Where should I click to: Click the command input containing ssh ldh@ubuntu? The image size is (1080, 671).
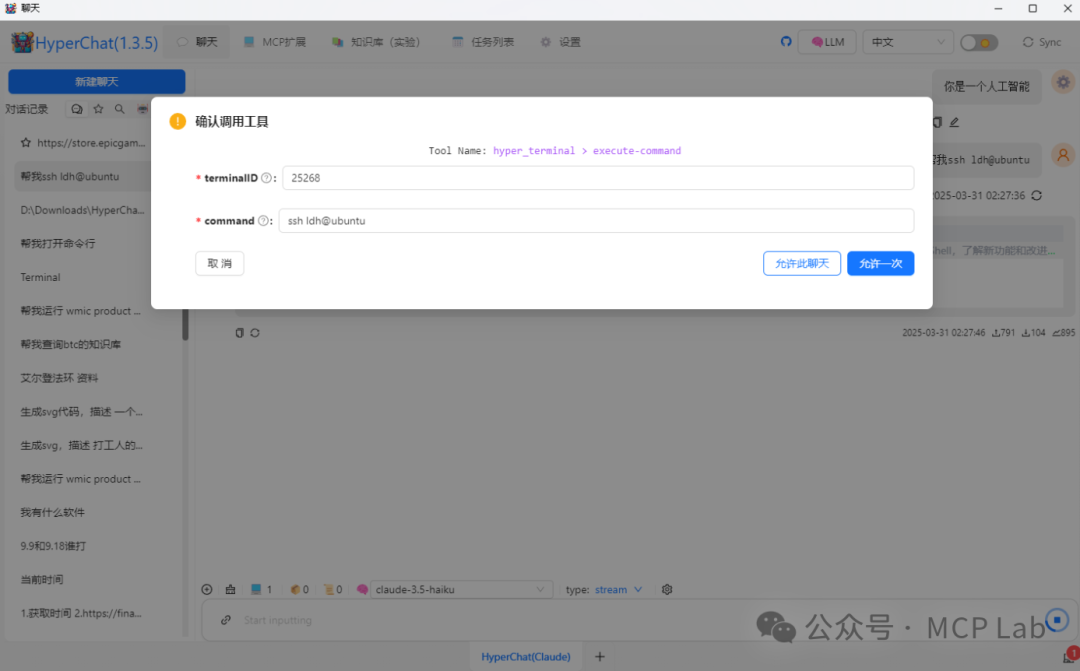pyautogui.click(x=596, y=220)
